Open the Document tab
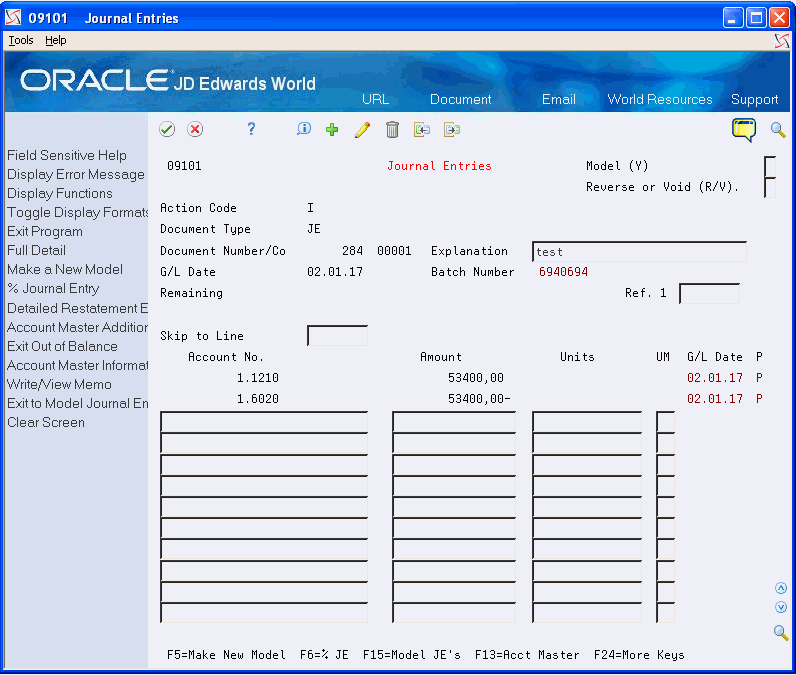The width and height of the screenshot is (796, 675). (460, 99)
